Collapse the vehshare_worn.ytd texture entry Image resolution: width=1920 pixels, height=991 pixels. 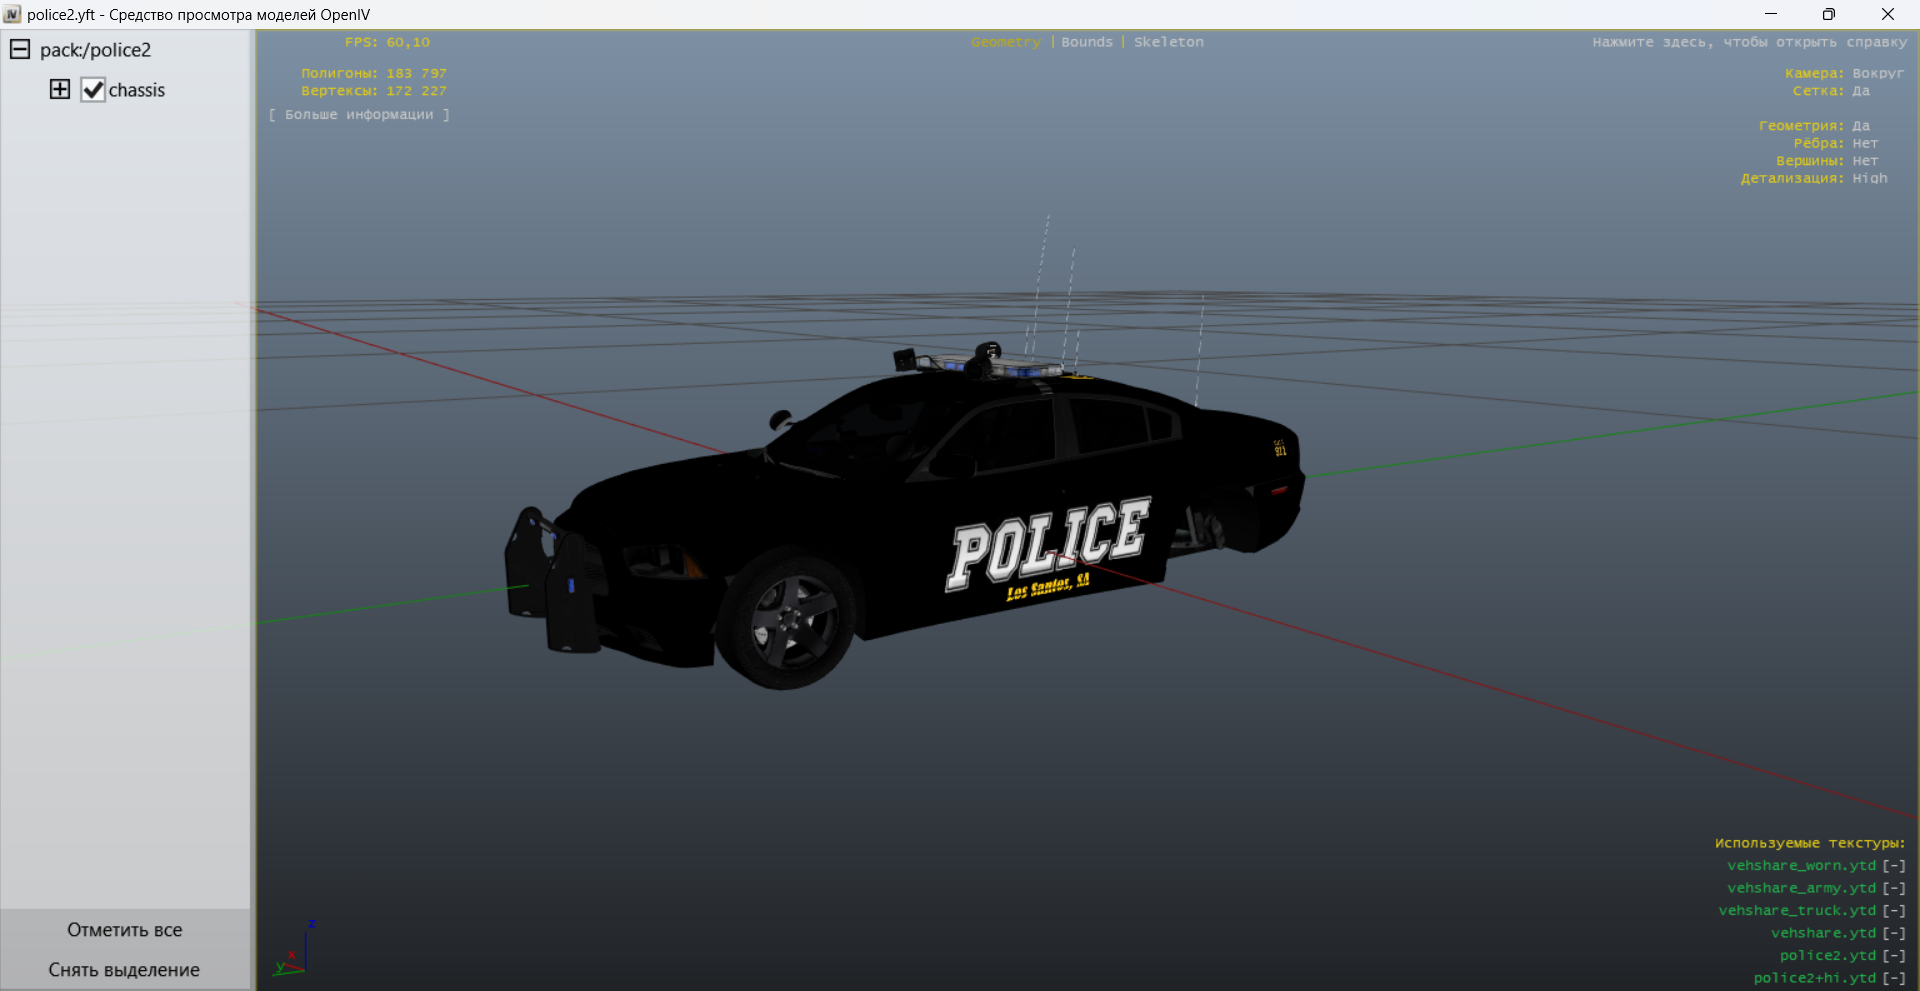click(x=1894, y=866)
